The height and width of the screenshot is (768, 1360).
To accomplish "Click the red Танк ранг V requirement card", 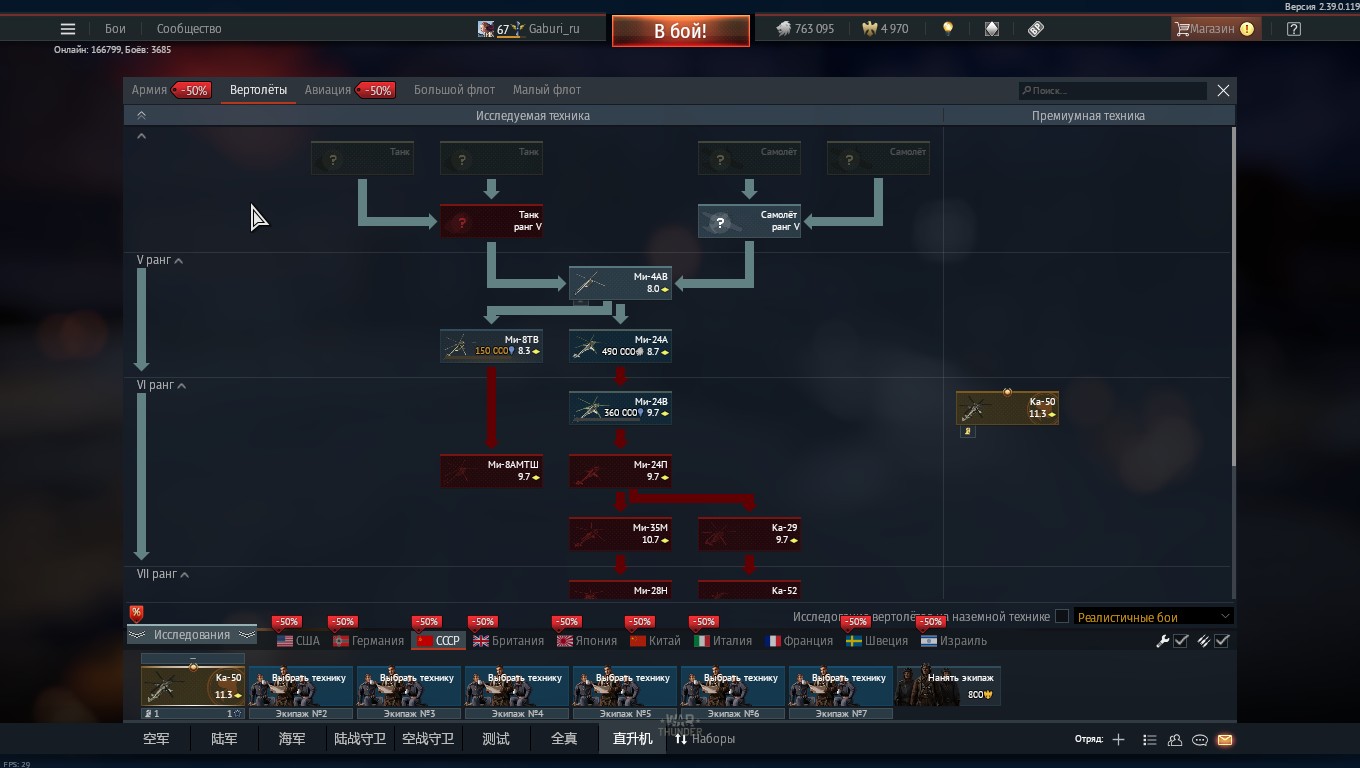I will (491, 221).
